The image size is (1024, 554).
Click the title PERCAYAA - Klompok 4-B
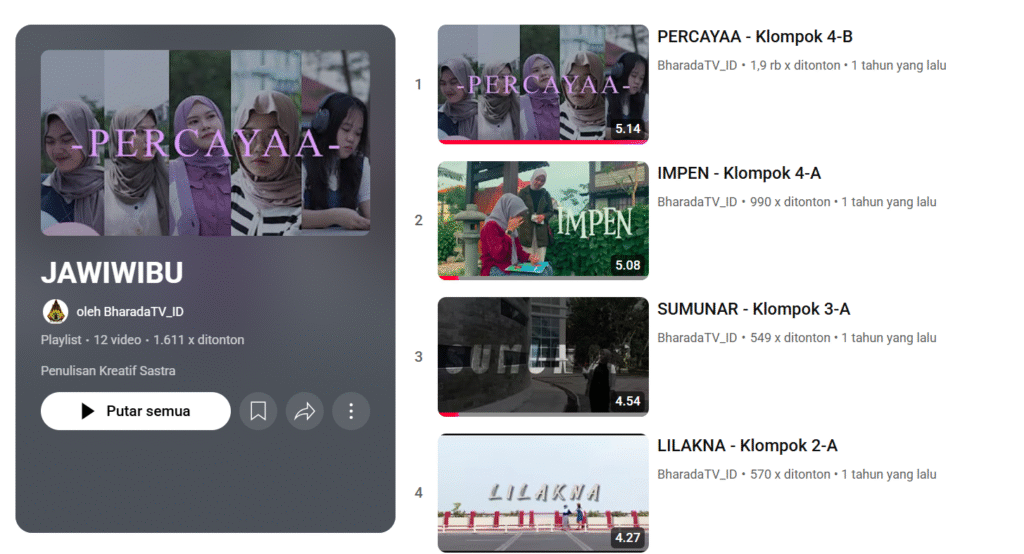point(754,37)
